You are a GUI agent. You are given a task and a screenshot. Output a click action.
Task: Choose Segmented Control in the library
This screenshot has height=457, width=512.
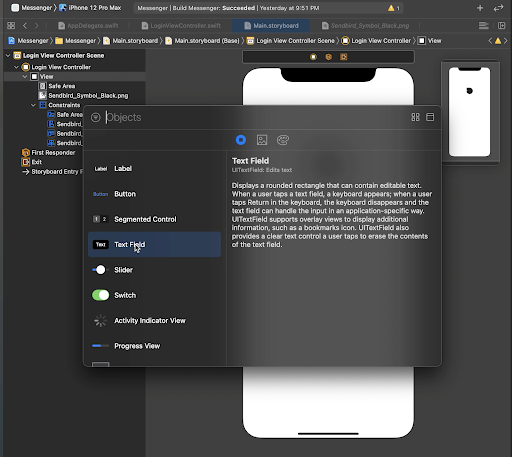(x=154, y=219)
